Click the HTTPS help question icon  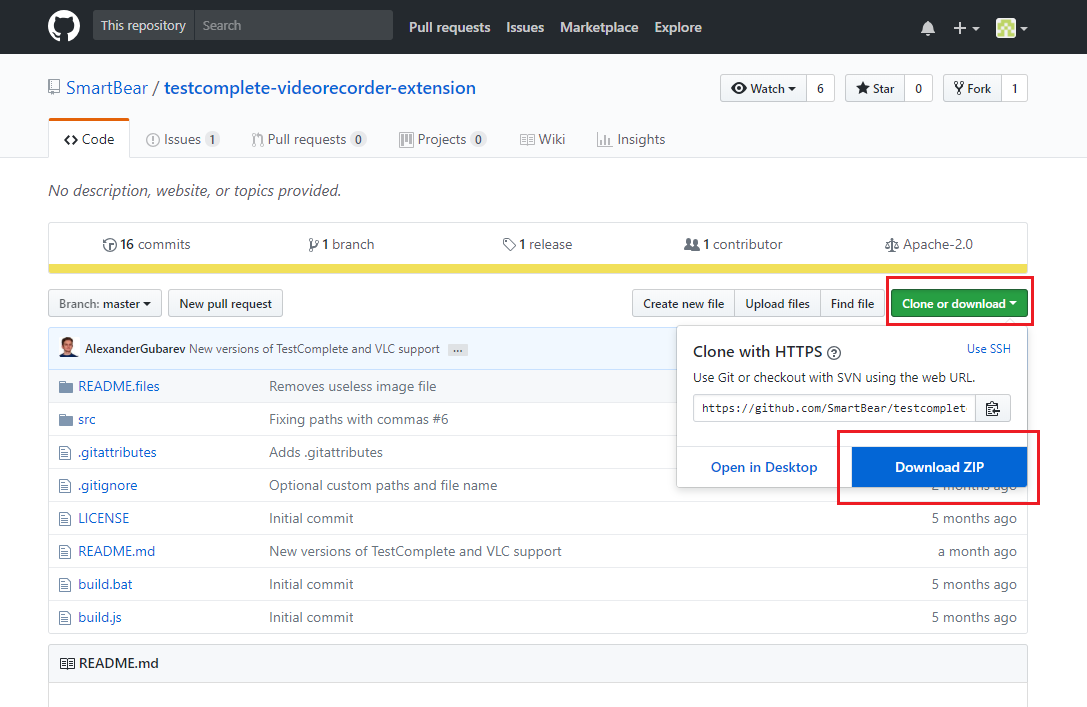click(834, 353)
